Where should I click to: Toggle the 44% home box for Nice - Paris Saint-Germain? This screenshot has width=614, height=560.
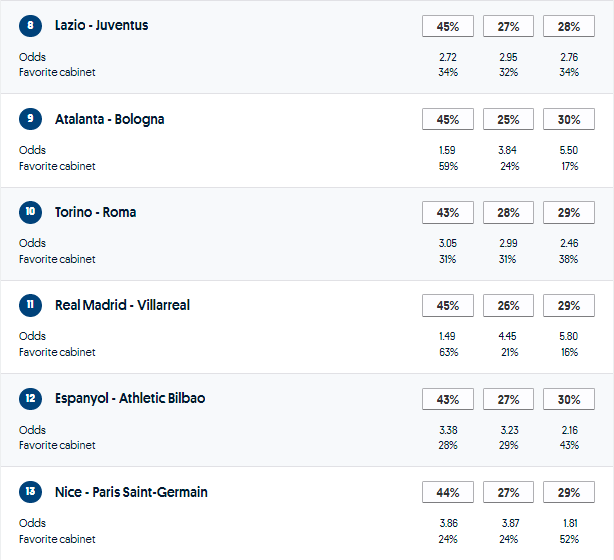coord(448,492)
